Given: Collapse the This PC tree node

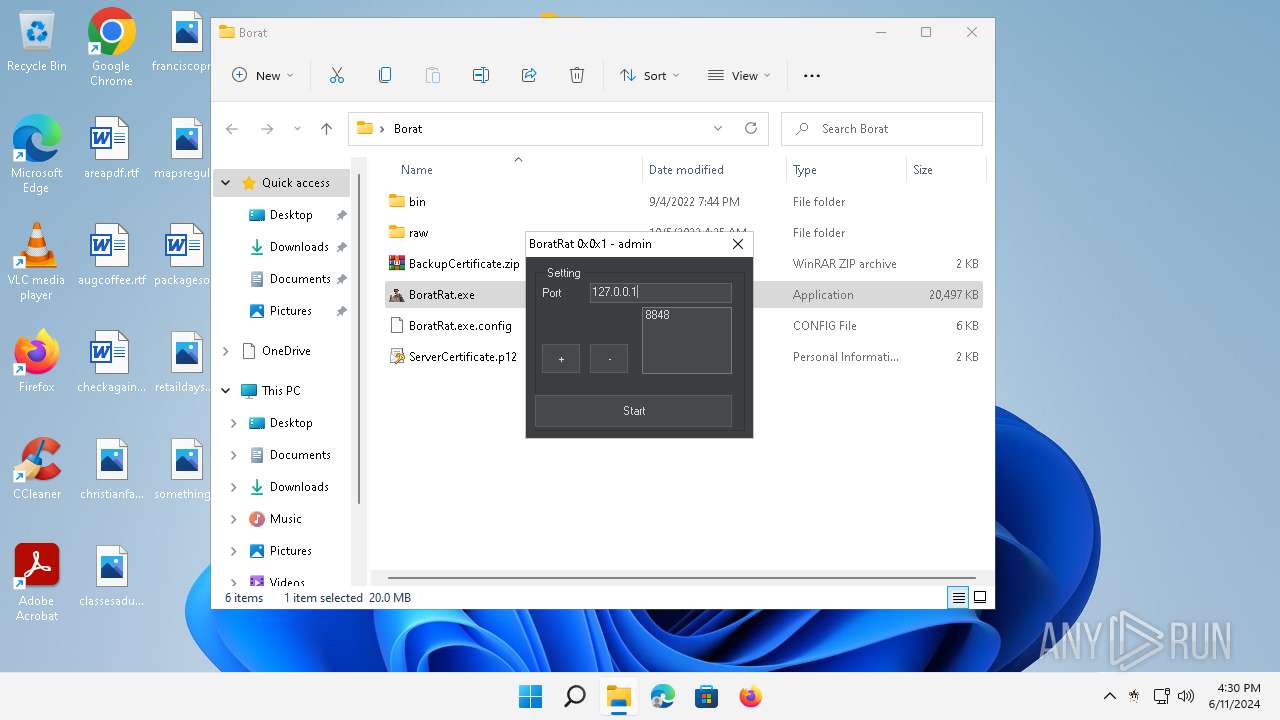Looking at the screenshot, I should [x=226, y=391].
